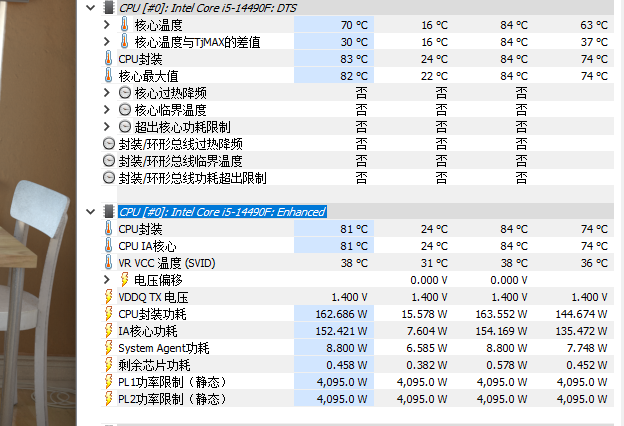Viewport: 624px width, 426px height.
Task: Click lightning icon next to IA核心功耗
Action: pyautogui.click(x=109, y=331)
